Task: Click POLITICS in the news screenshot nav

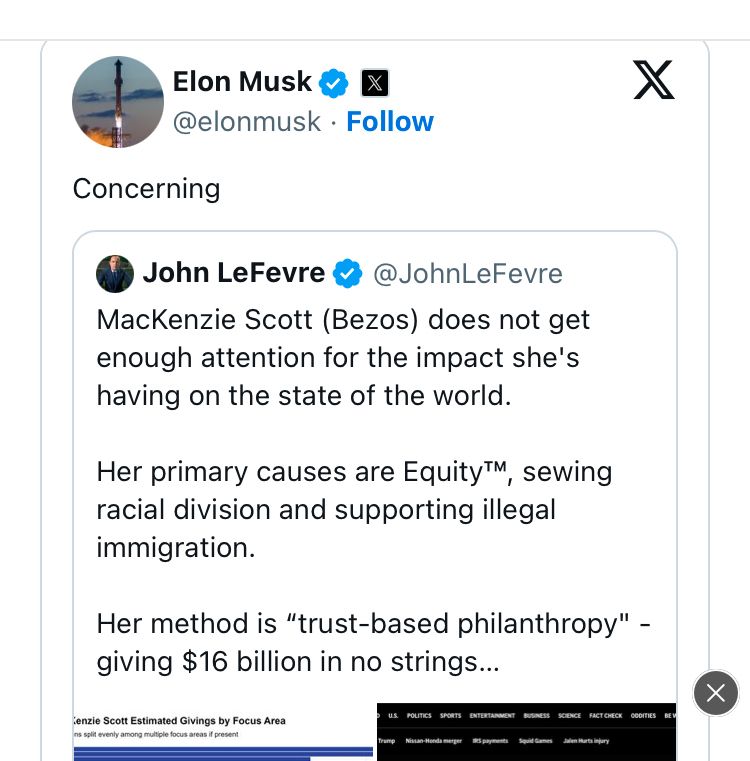Action: point(419,716)
